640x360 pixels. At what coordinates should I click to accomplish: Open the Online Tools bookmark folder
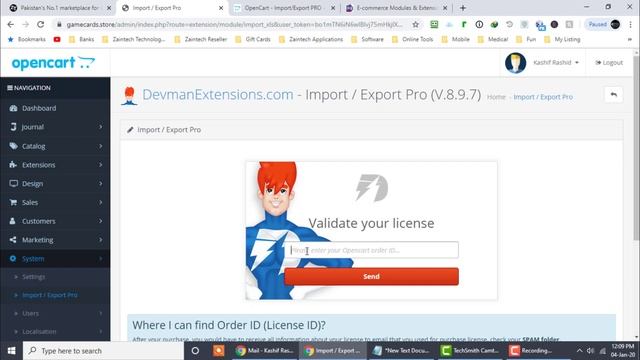coord(413,39)
